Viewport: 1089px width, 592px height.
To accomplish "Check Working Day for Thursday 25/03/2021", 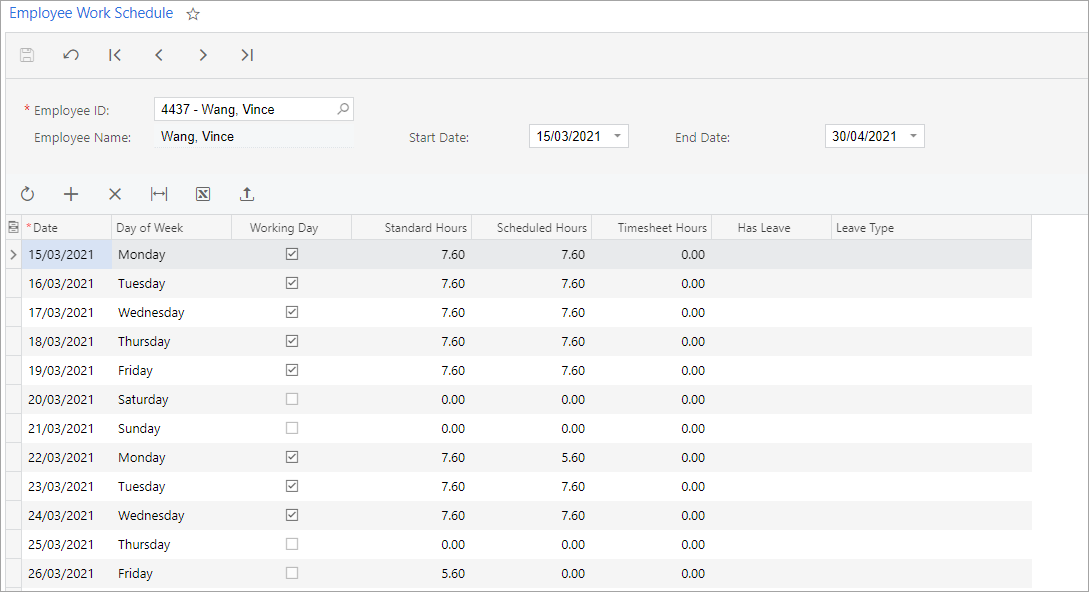I will (x=292, y=544).
